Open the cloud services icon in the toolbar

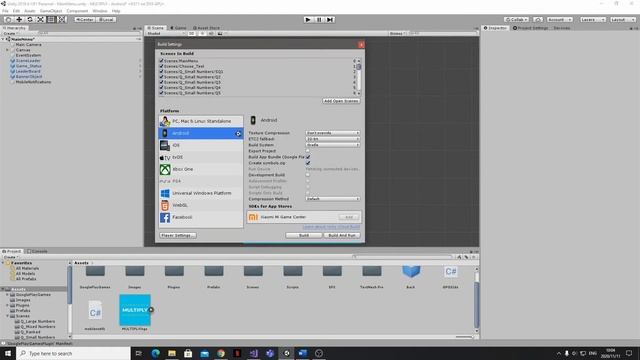click(538, 20)
